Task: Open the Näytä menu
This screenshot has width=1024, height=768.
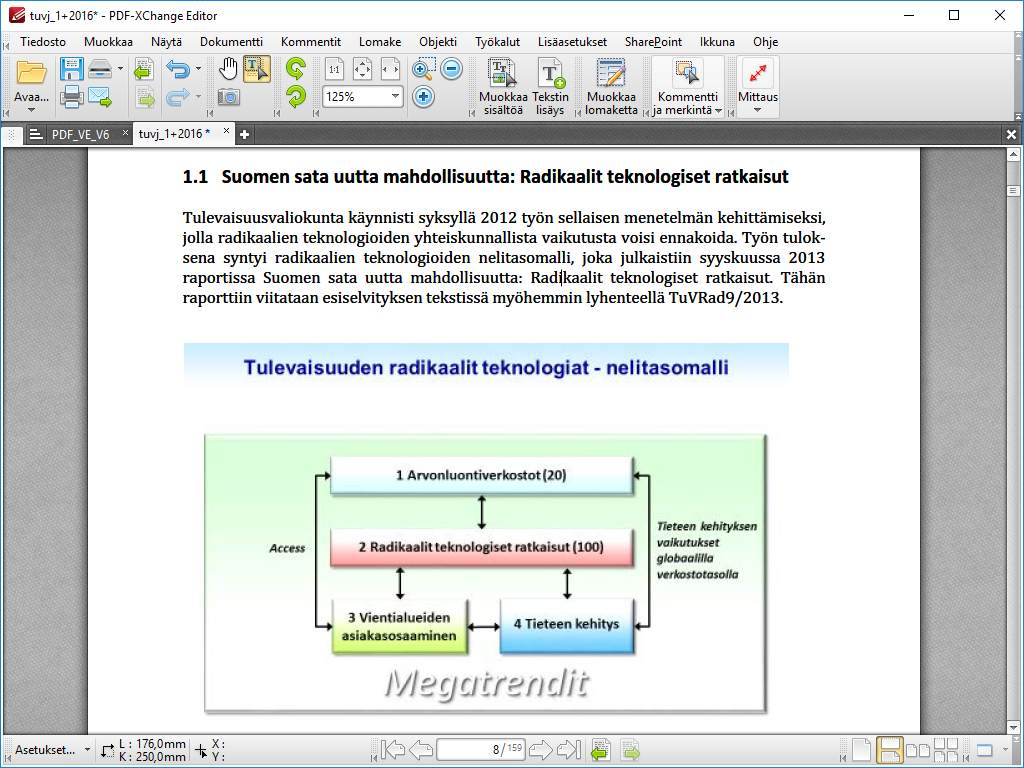Action: (167, 42)
